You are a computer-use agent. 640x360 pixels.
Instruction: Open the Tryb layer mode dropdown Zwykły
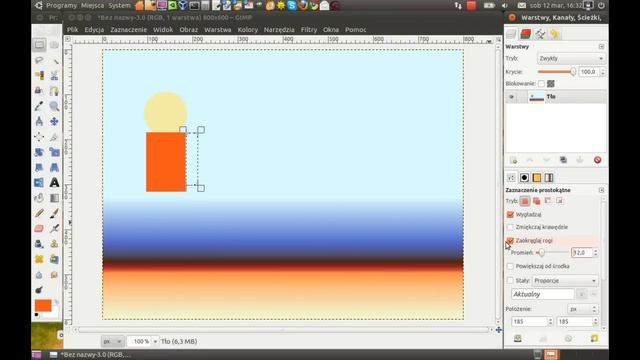[571, 58]
